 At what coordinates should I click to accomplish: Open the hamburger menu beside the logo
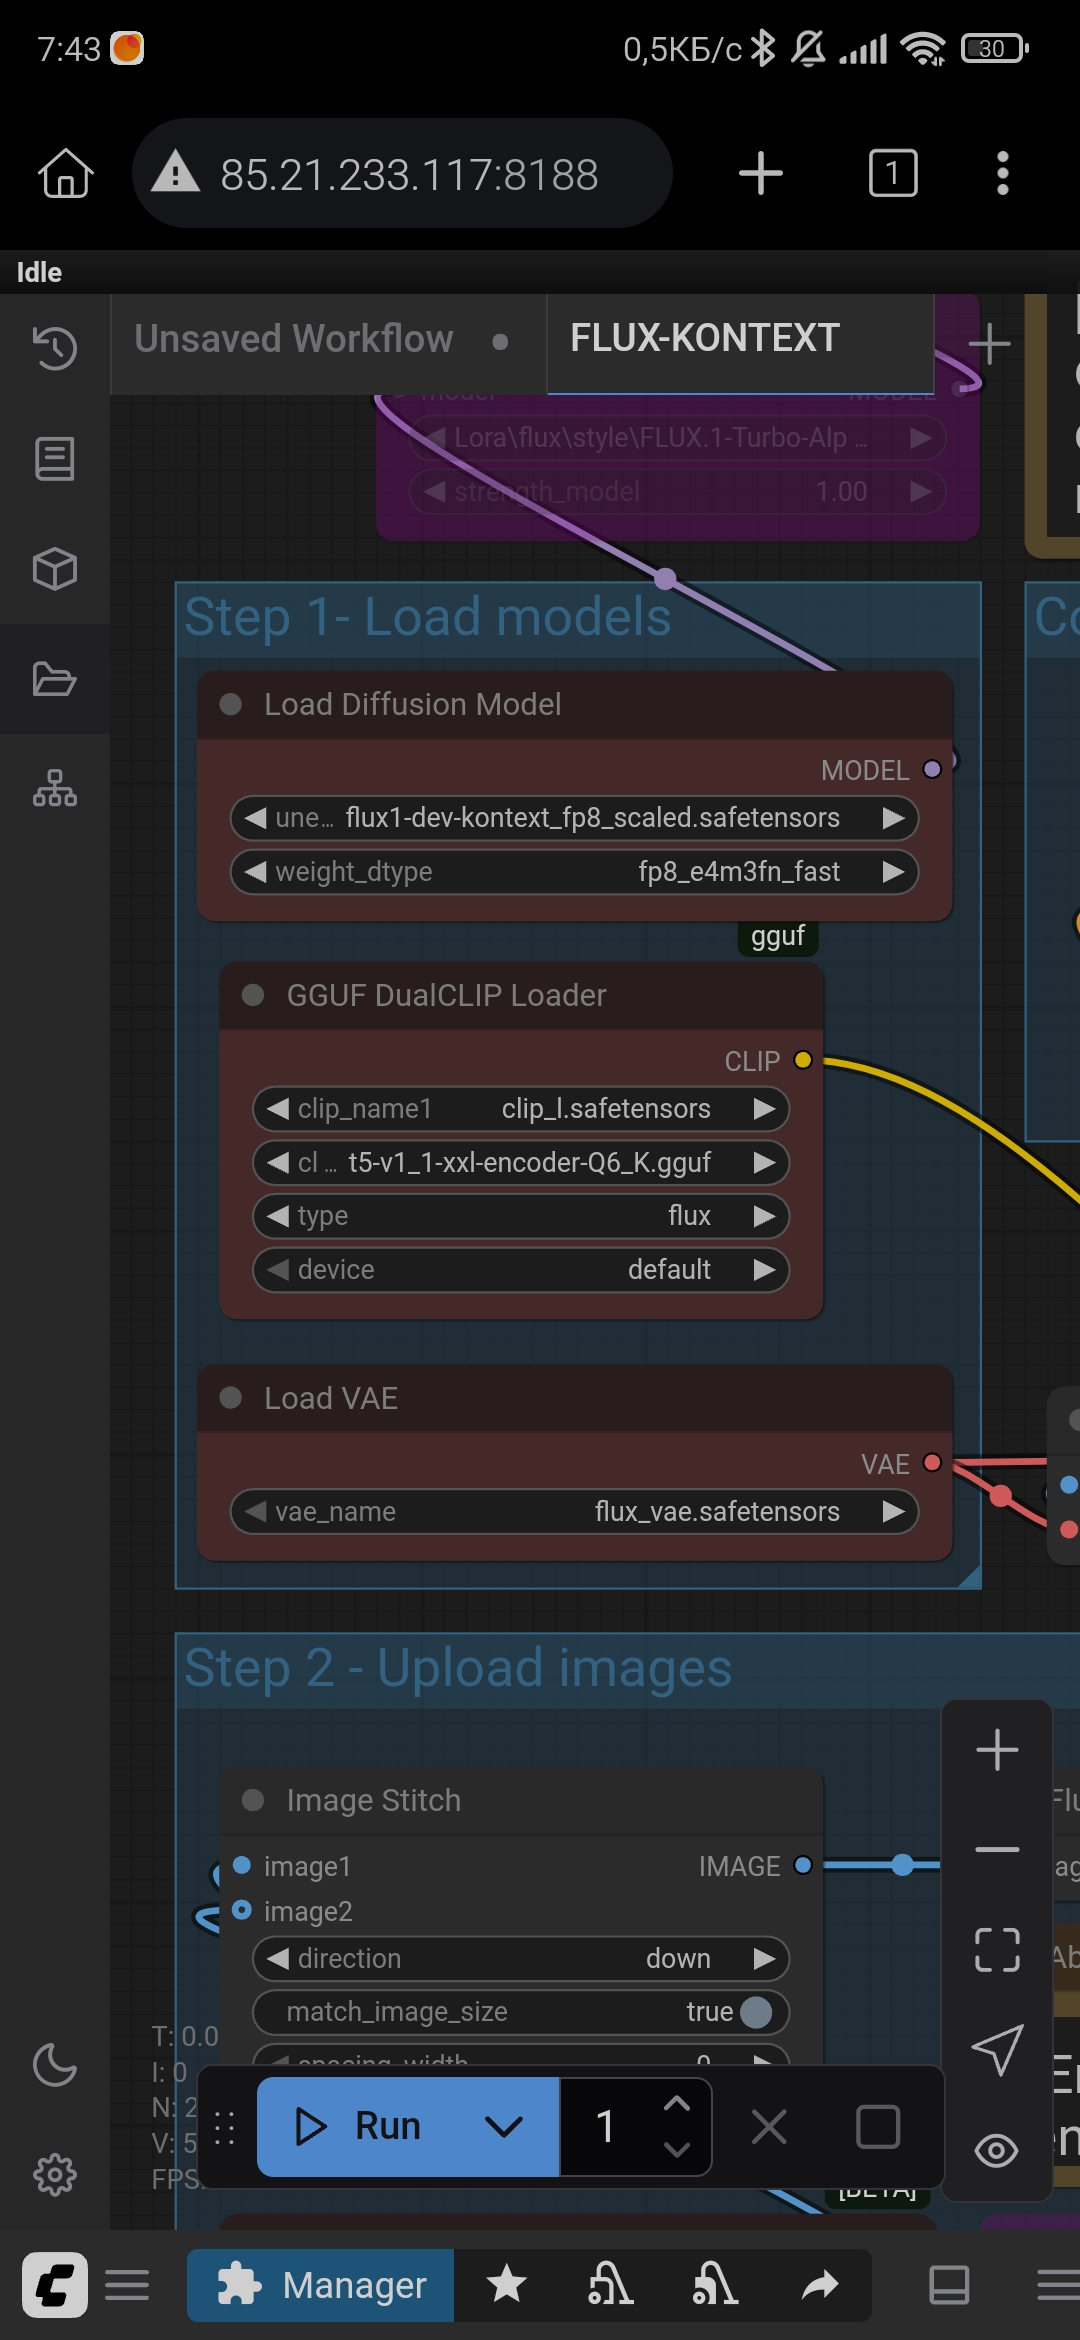127,2285
